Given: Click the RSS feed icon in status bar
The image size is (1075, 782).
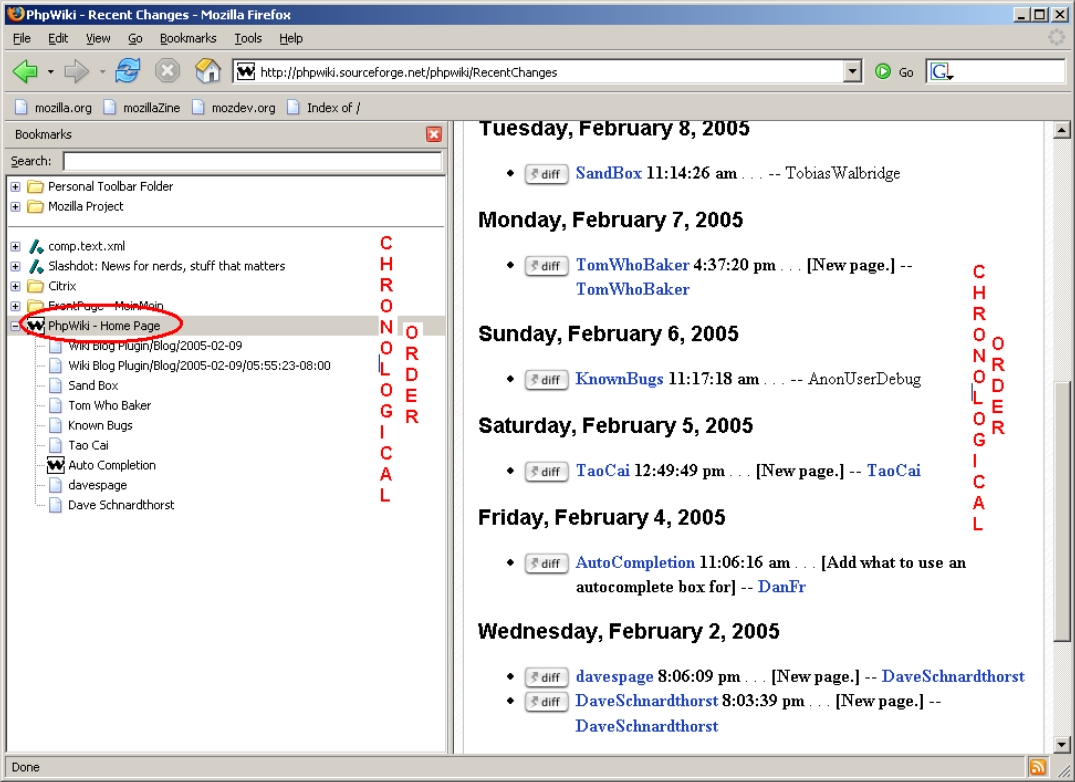Looking at the screenshot, I should click(x=1038, y=767).
